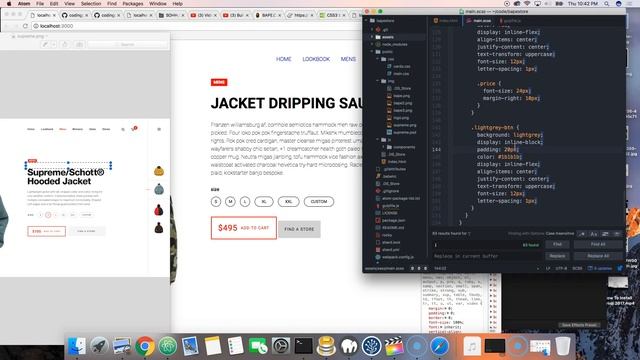This screenshot has width=640, height=360.
Task: Open Finder from the Dock
Action: click(77, 346)
